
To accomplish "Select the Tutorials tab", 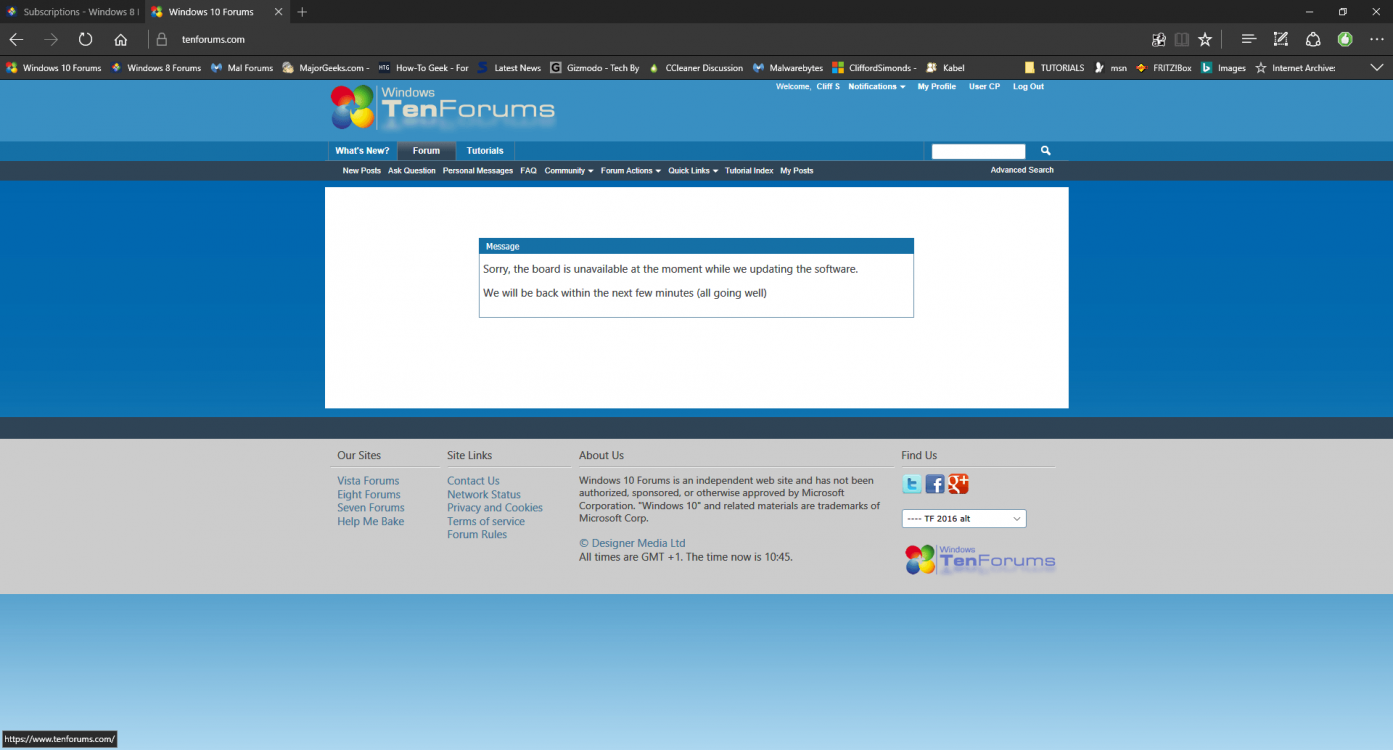I will (485, 151).
